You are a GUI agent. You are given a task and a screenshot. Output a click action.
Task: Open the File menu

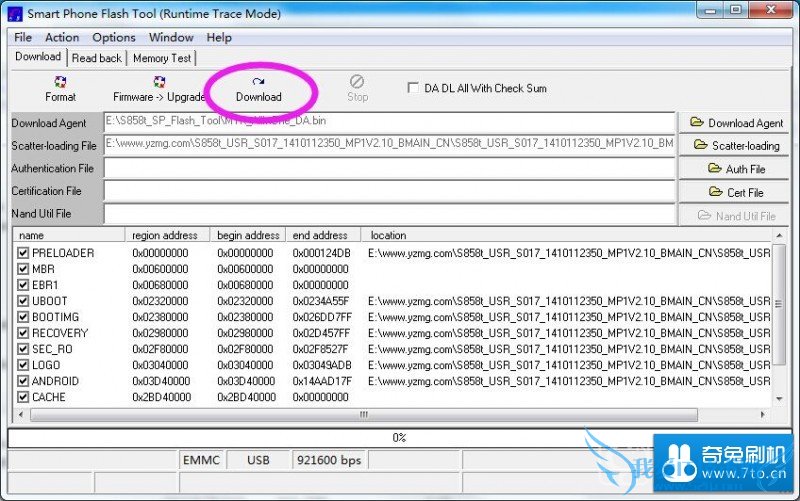coord(23,37)
